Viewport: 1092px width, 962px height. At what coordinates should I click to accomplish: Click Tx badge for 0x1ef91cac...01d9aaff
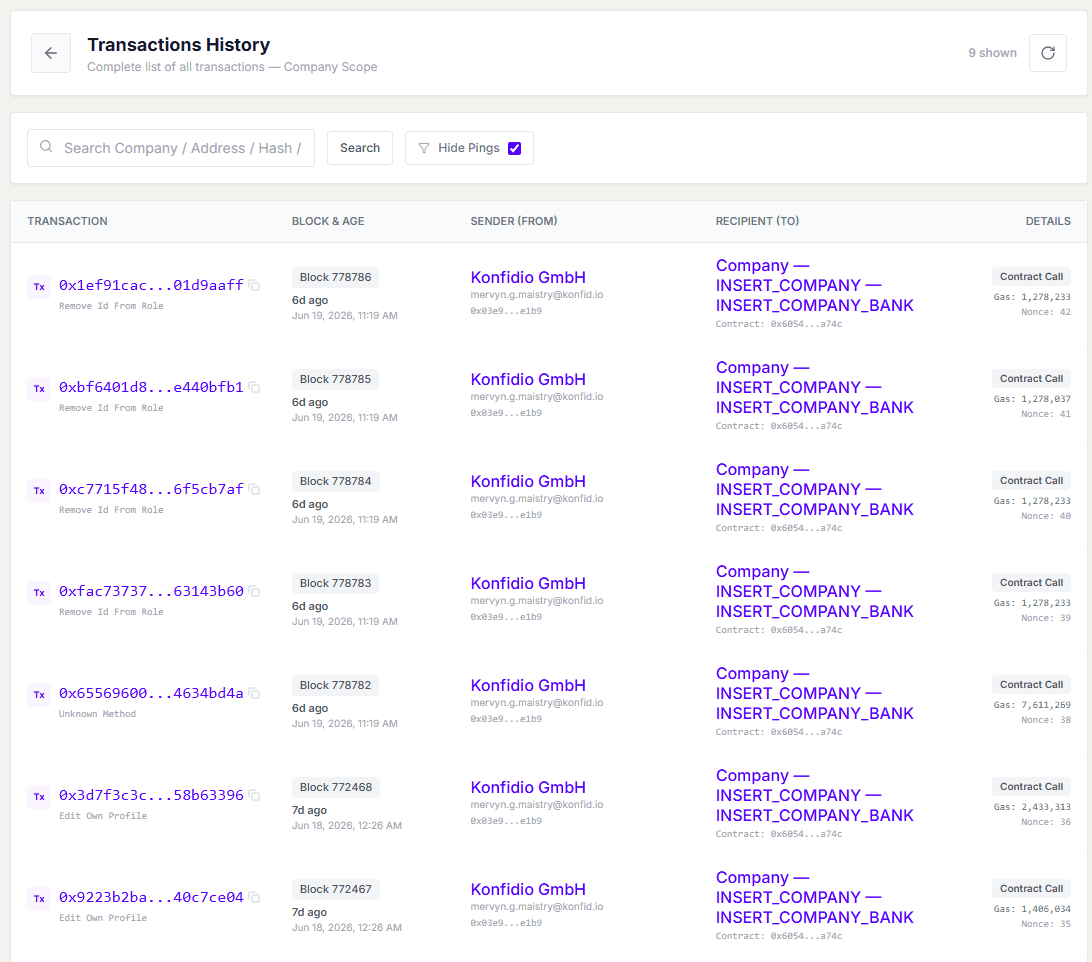click(x=39, y=286)
